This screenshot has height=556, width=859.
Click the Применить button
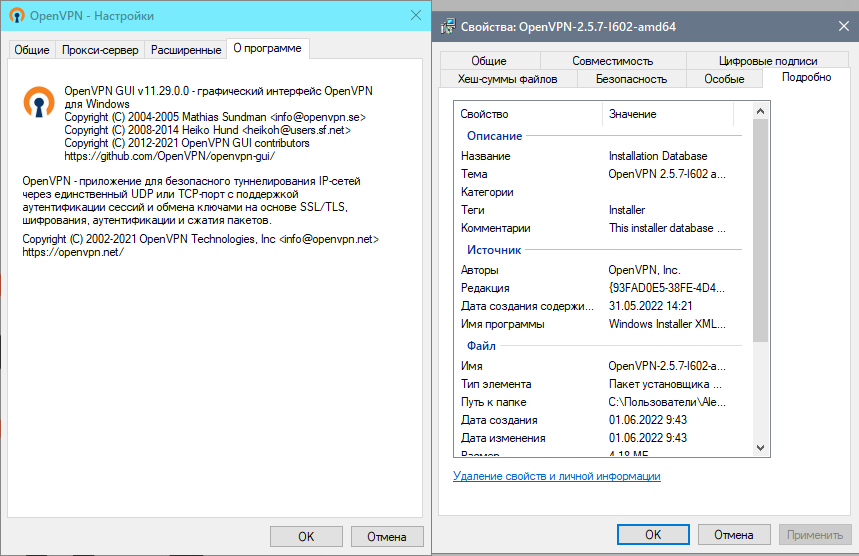pyautogui.click(x=815, y=534)
